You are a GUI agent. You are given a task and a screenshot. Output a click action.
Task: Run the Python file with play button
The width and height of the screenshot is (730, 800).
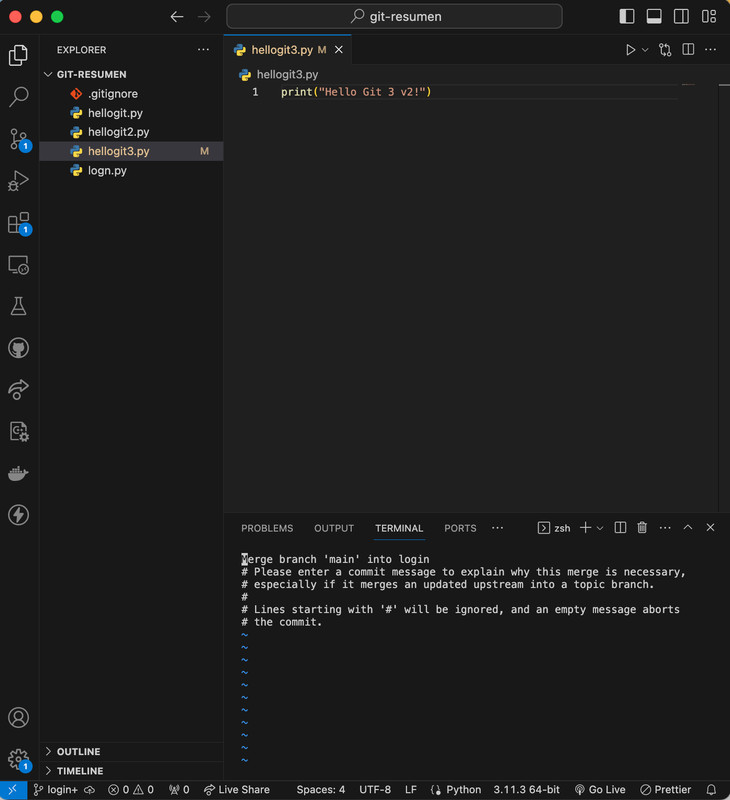pos(631,50)
